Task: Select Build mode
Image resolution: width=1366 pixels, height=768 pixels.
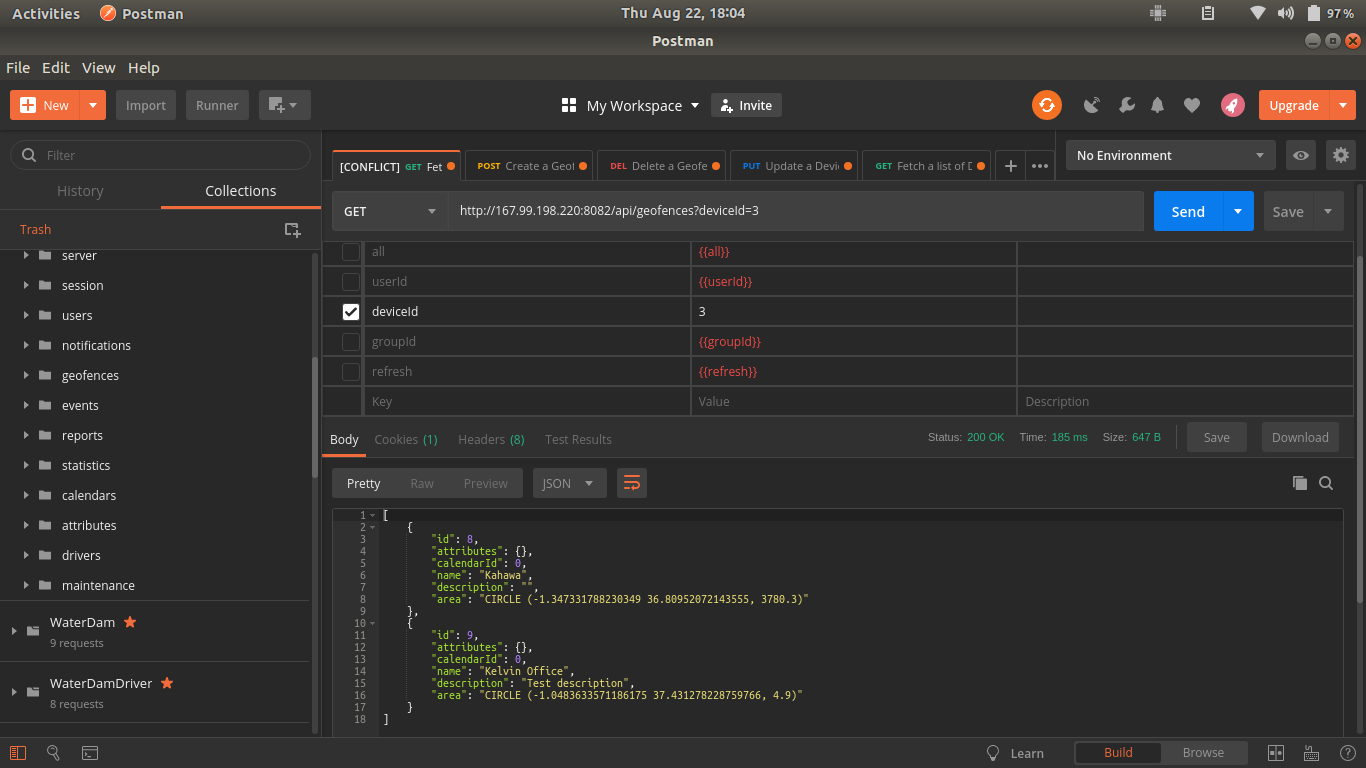Action: point(1118,753)
